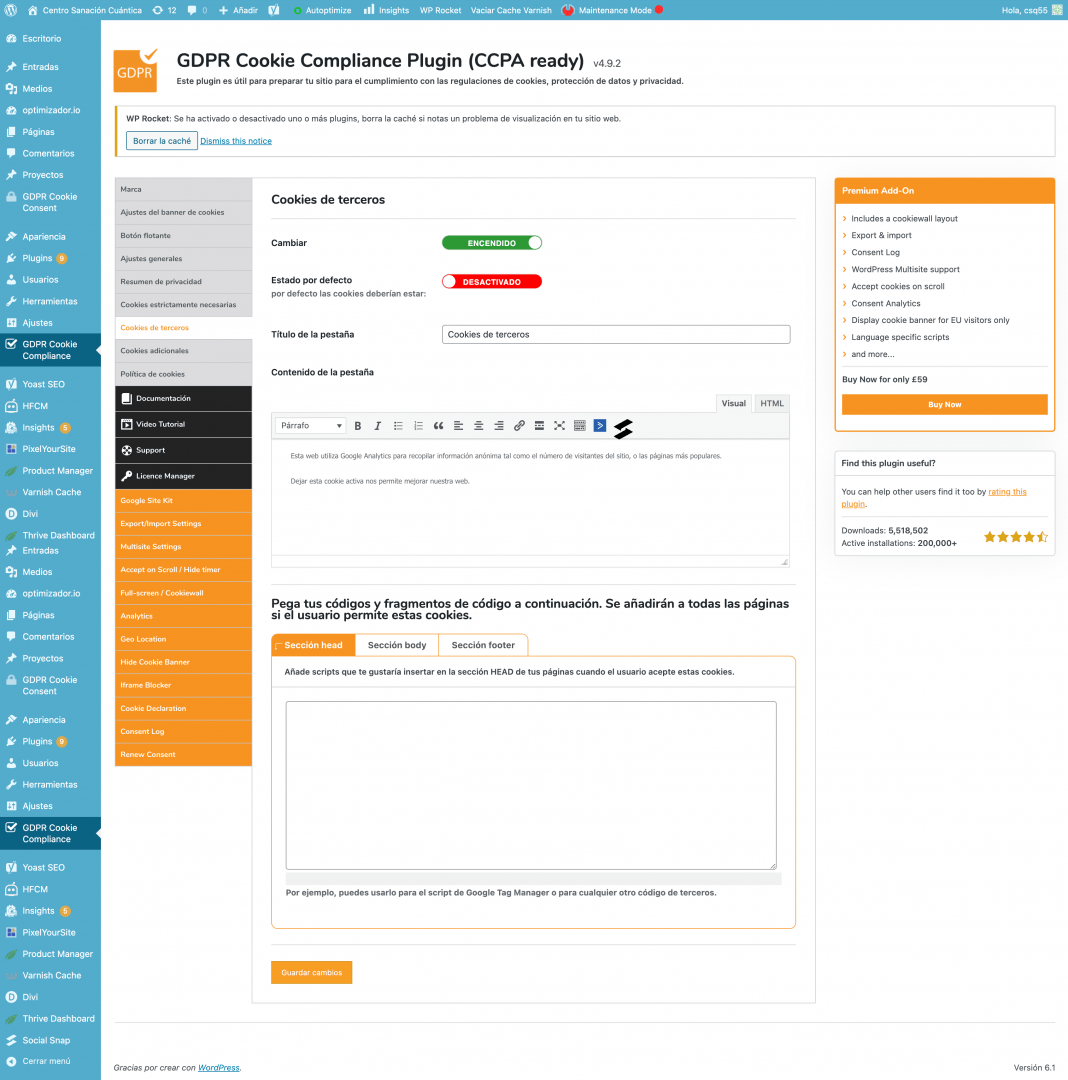1068x1080 pixels.
Task: Open the Ajustes del banner de cookies tab
Action: click(183, 212)
